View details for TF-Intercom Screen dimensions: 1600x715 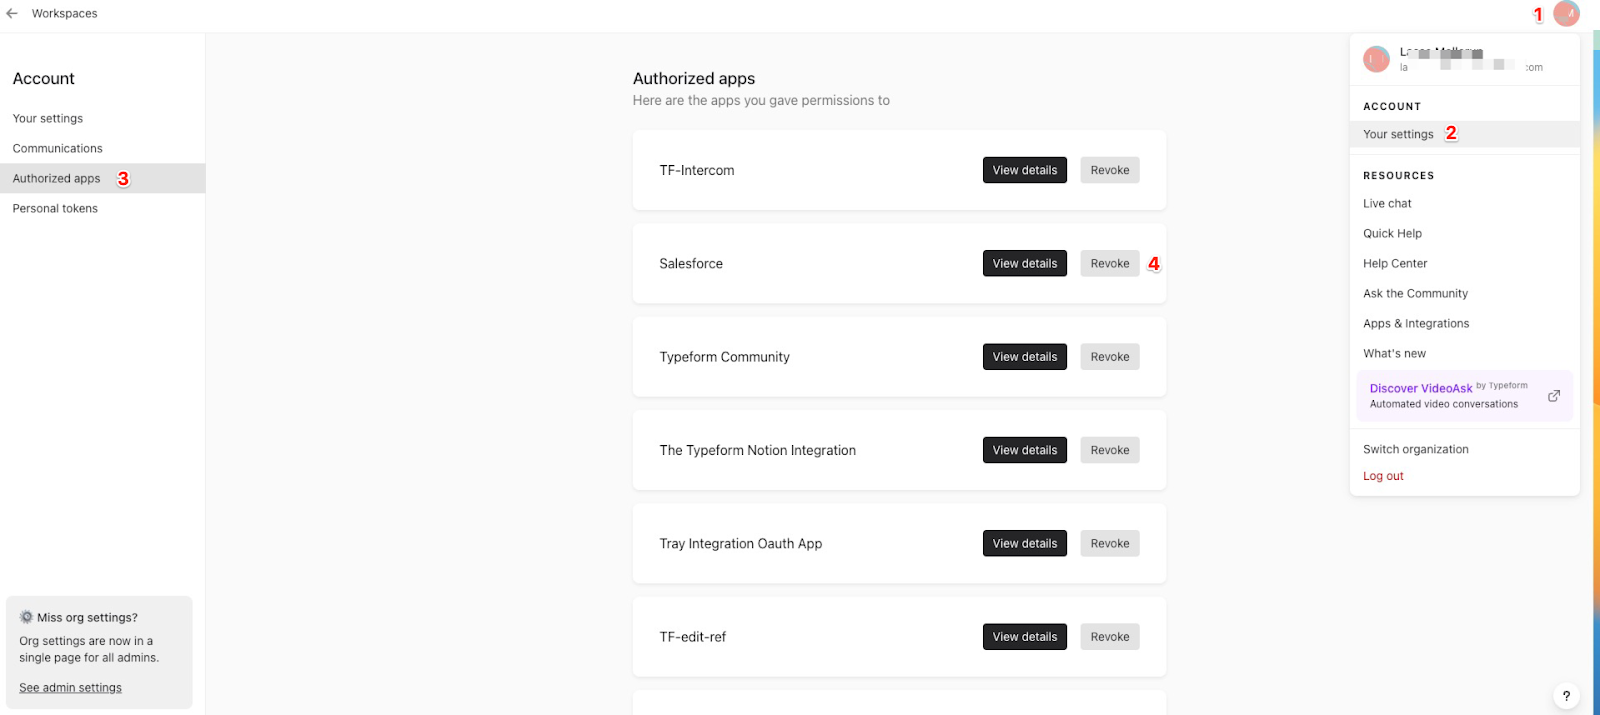tap(1025, 170)
